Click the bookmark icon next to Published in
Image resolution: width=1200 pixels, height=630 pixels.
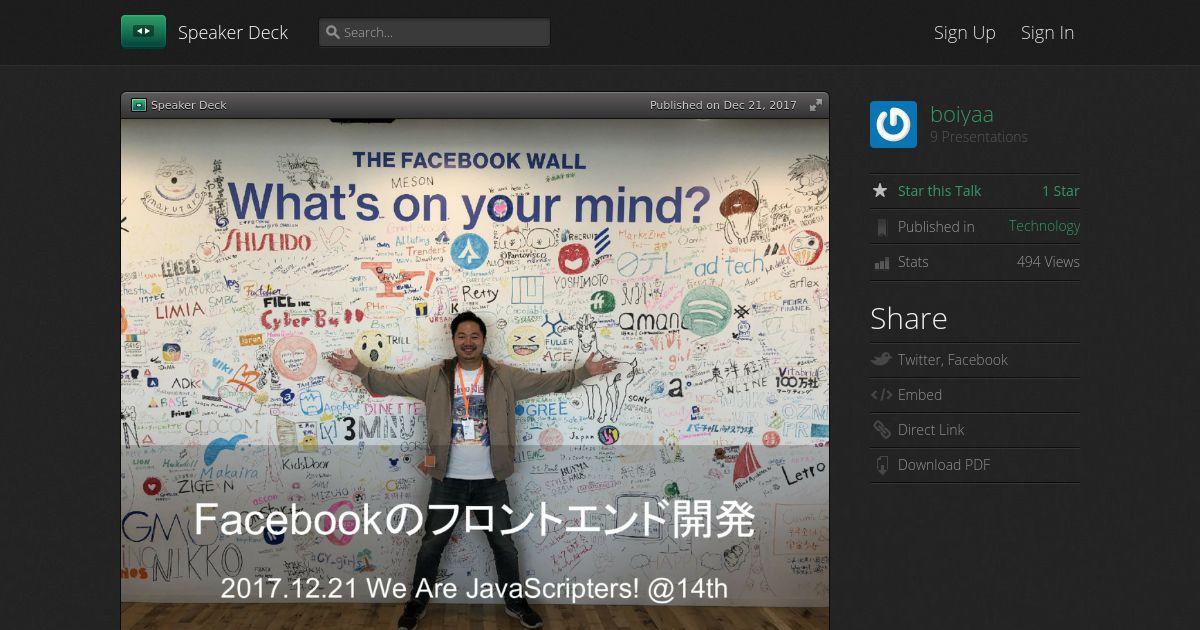881,227
